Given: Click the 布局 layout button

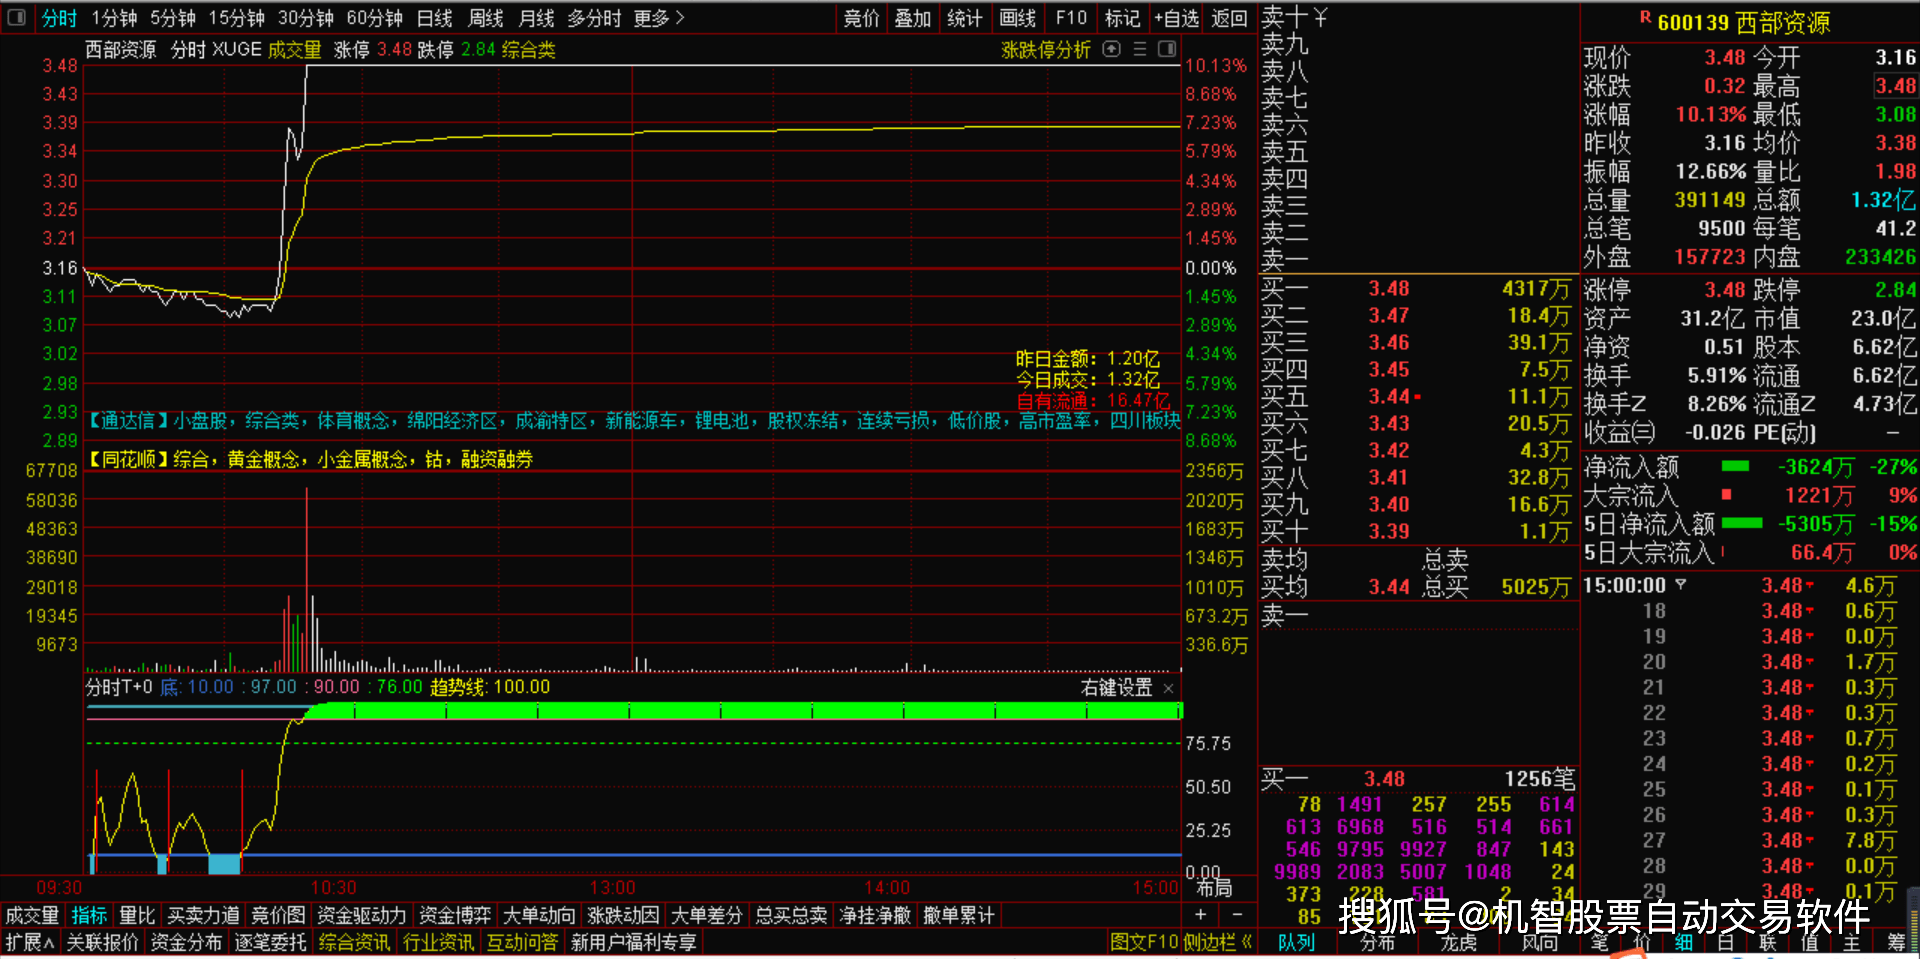Looking at the screenshot, I should [x=1214, y=888].
